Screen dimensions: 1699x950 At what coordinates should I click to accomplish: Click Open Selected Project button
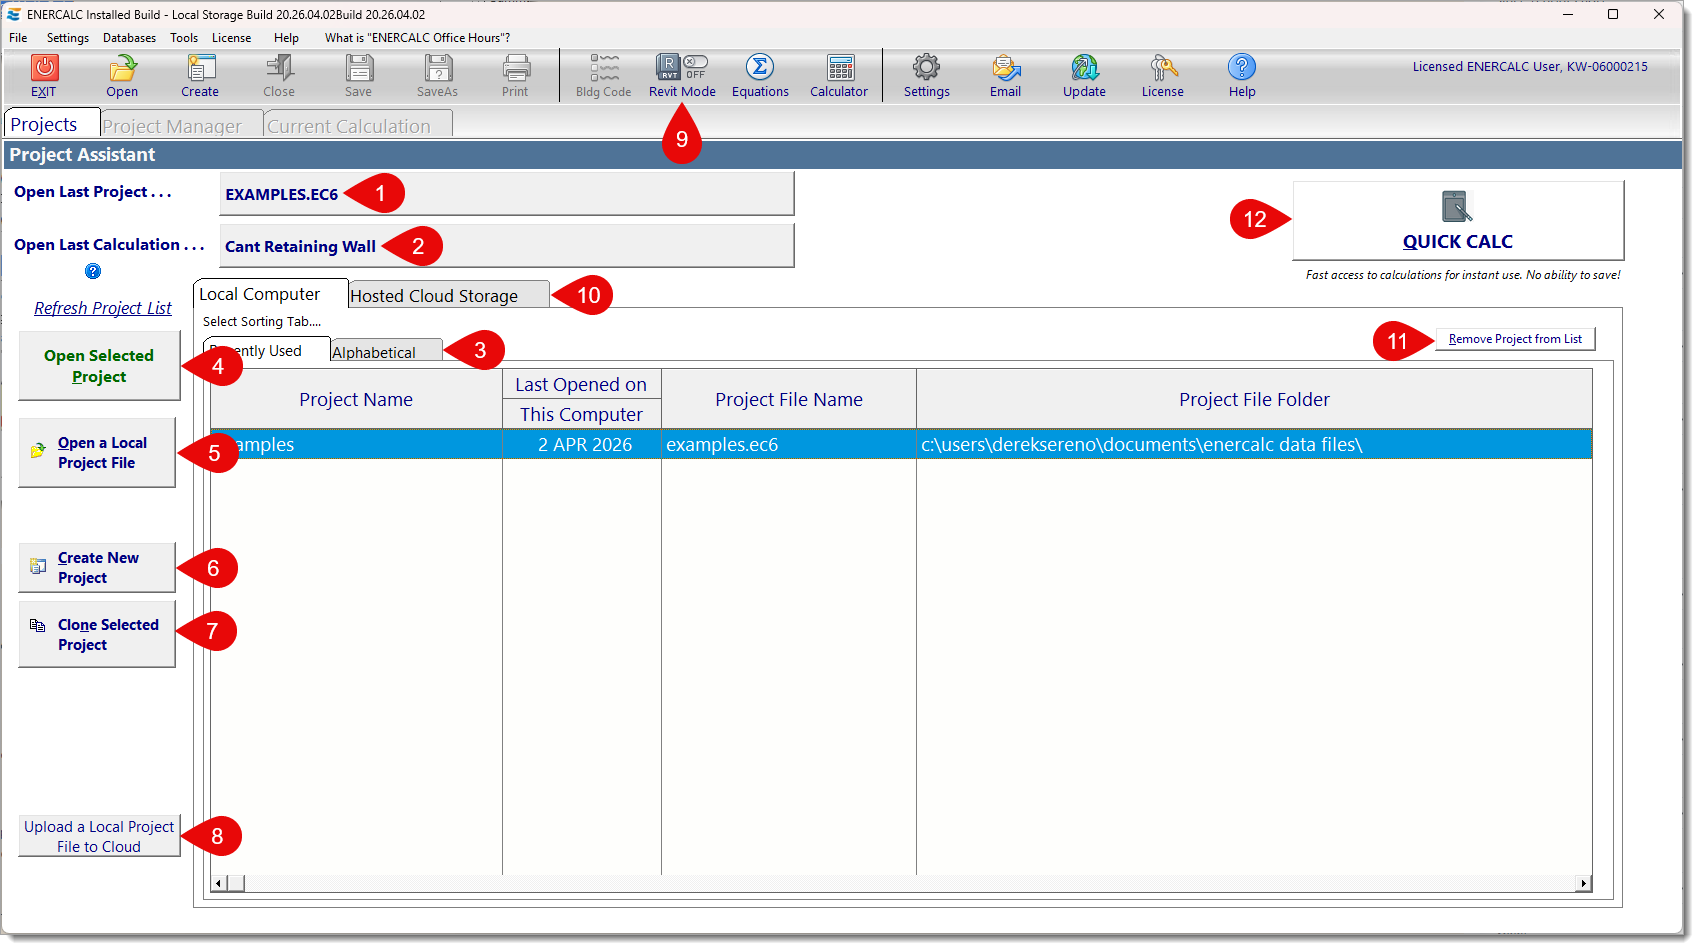[x=99, y=366]
